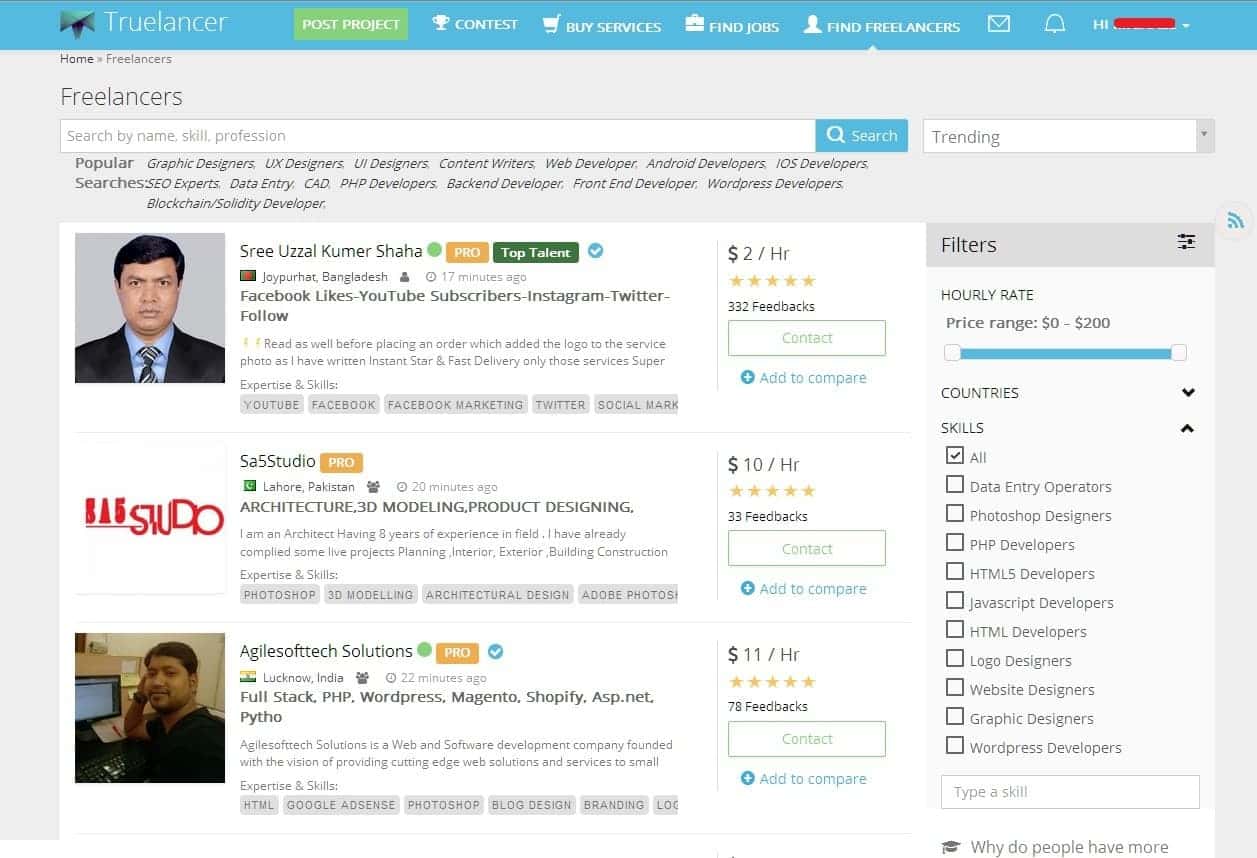
Task: Open Blockchain/Solidity Developer popular search
Action: pos(236,203)
